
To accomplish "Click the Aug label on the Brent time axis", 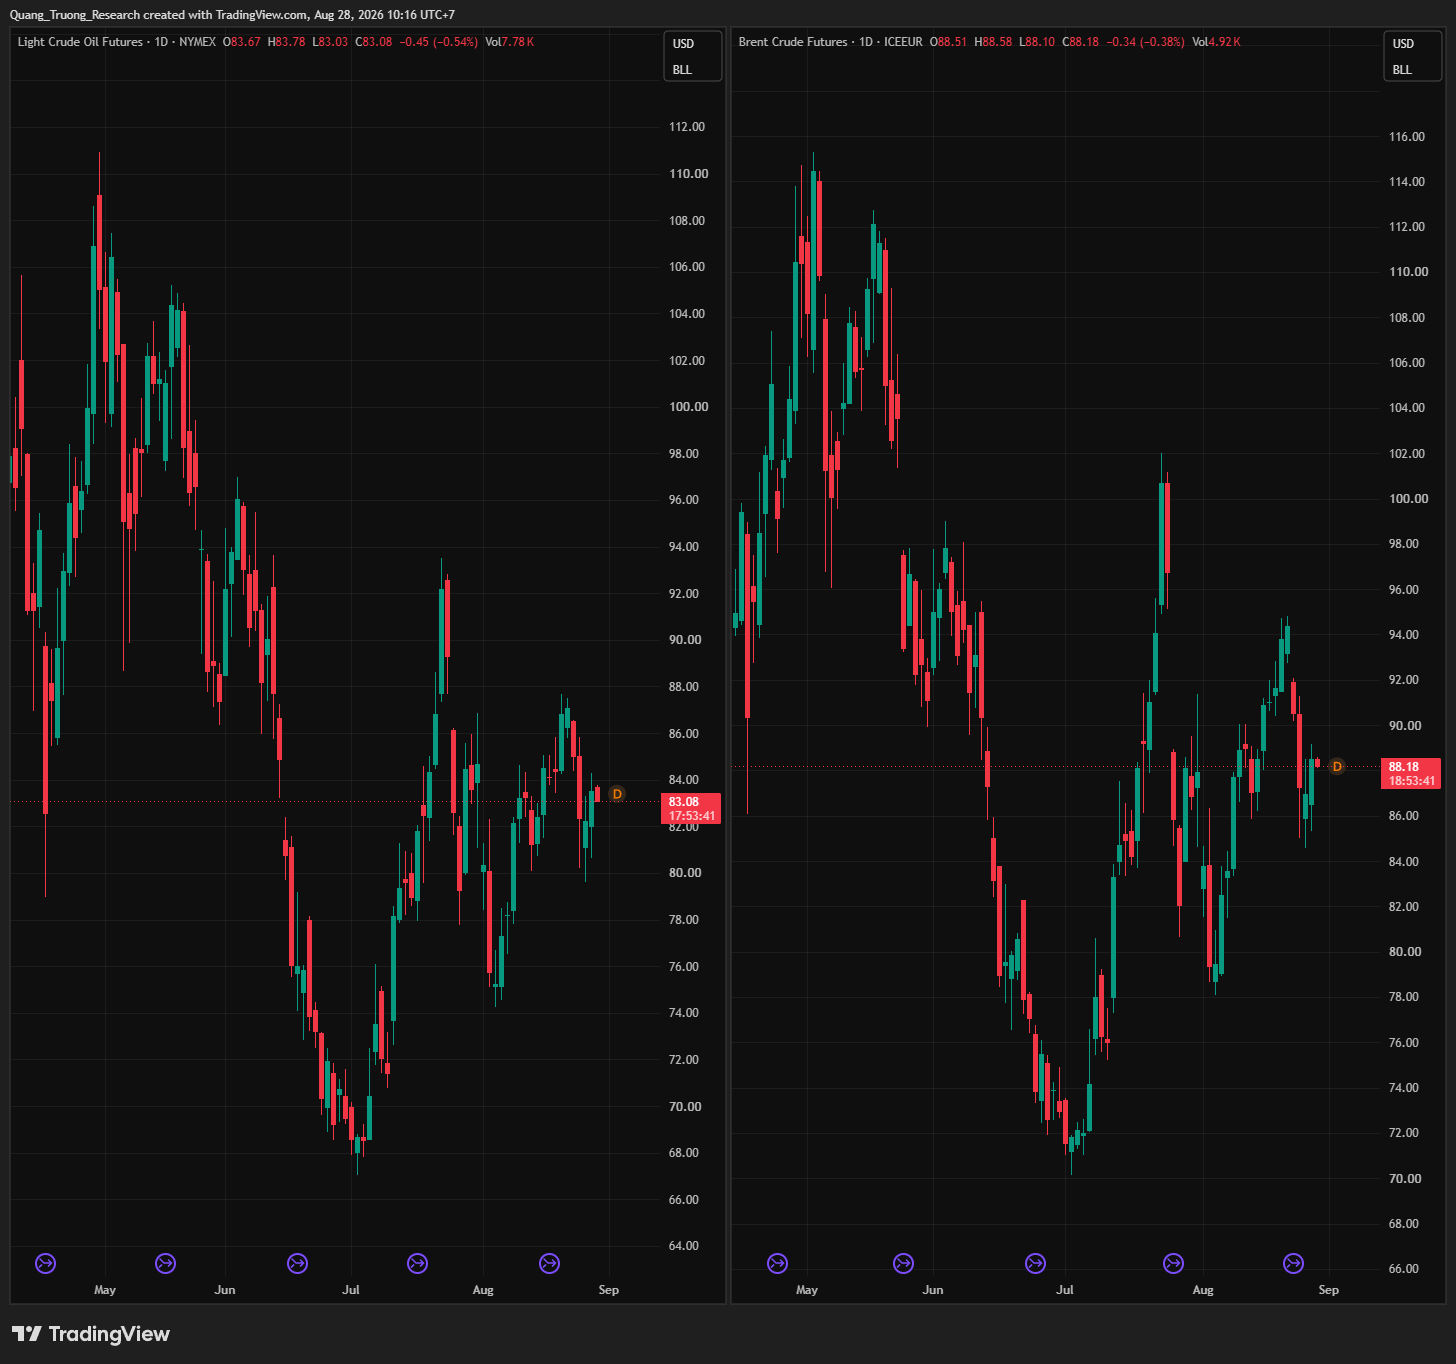I will [x=1203, y=1290].
